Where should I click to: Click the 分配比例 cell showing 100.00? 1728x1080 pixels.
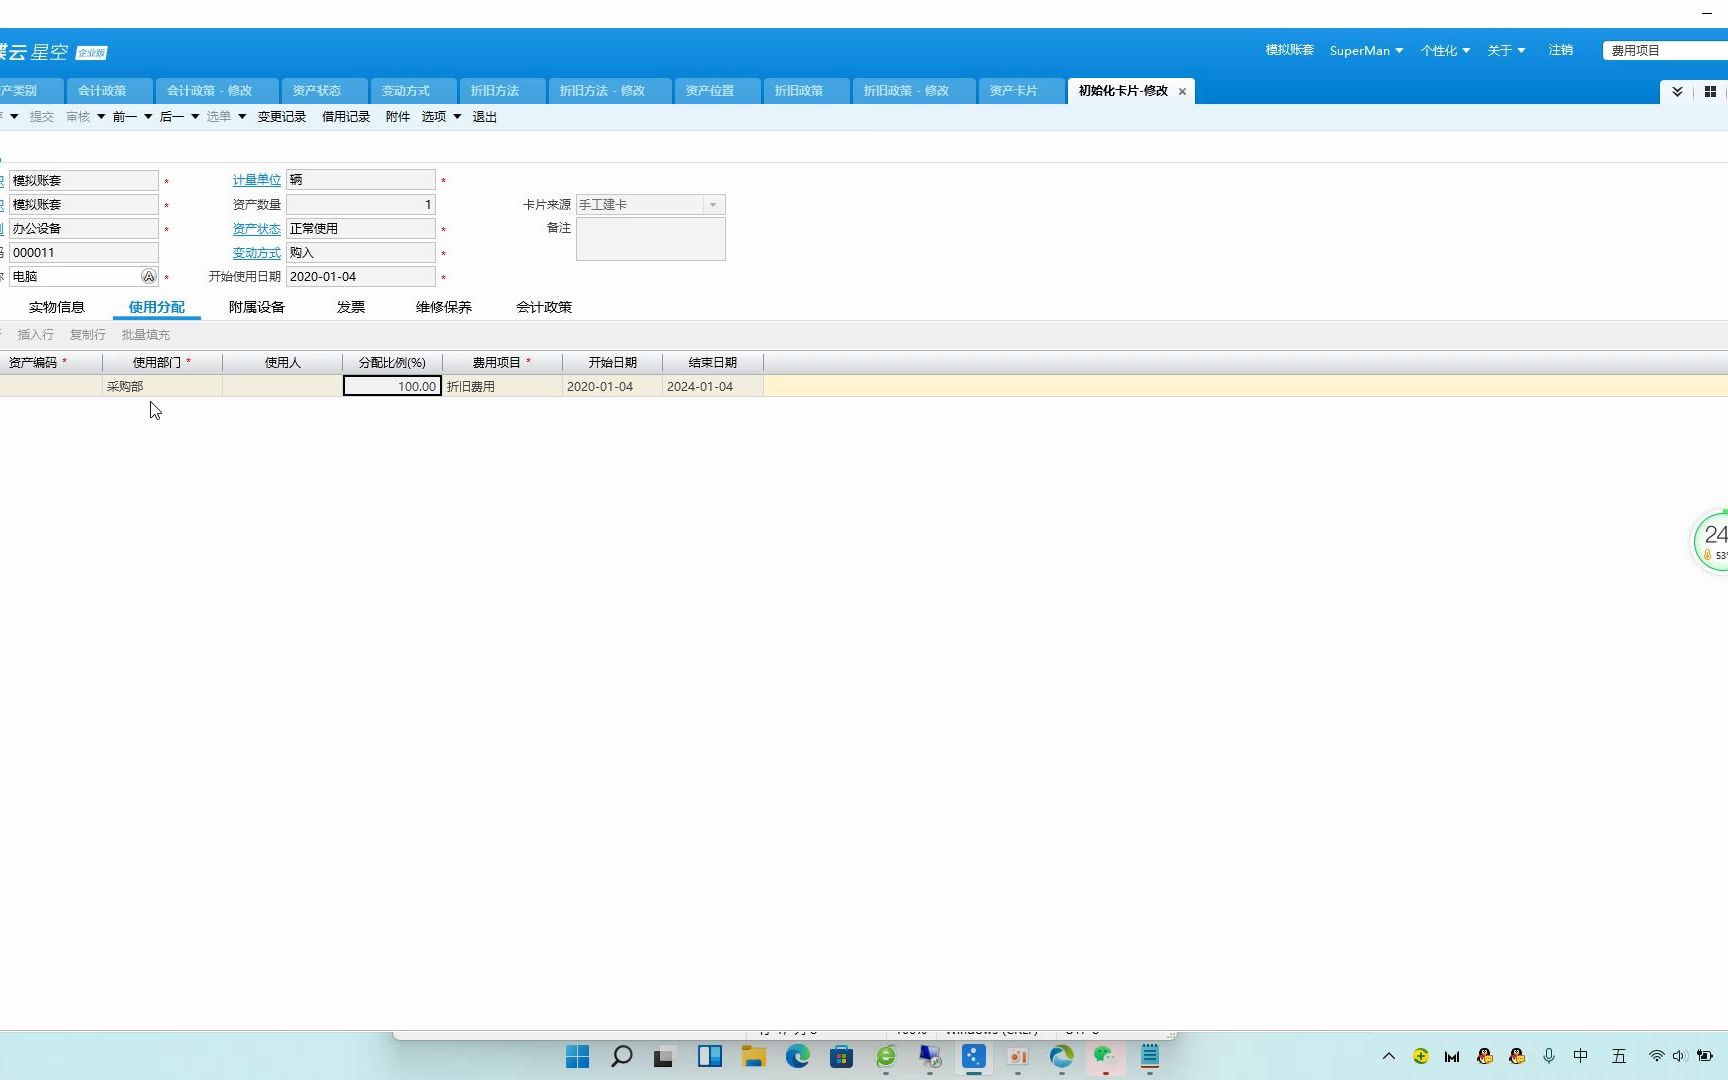pos(392,386)
